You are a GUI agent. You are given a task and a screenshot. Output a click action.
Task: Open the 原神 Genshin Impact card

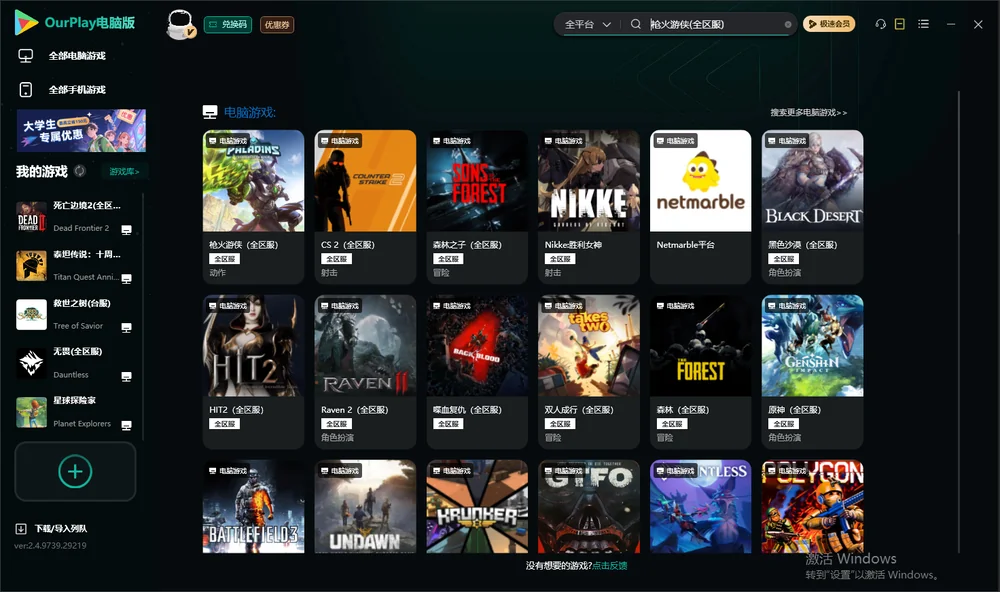812,372
